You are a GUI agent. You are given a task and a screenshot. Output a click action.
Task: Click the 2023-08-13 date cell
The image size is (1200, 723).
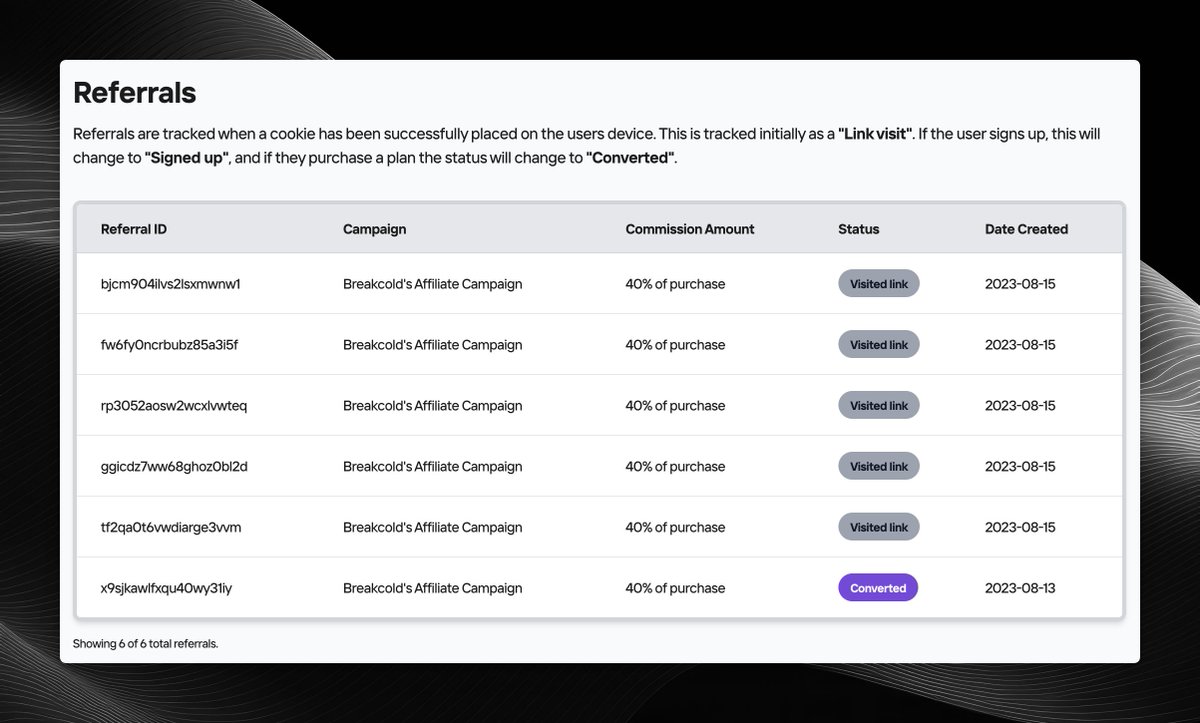pyautogui.click(x=1020, y=588)
